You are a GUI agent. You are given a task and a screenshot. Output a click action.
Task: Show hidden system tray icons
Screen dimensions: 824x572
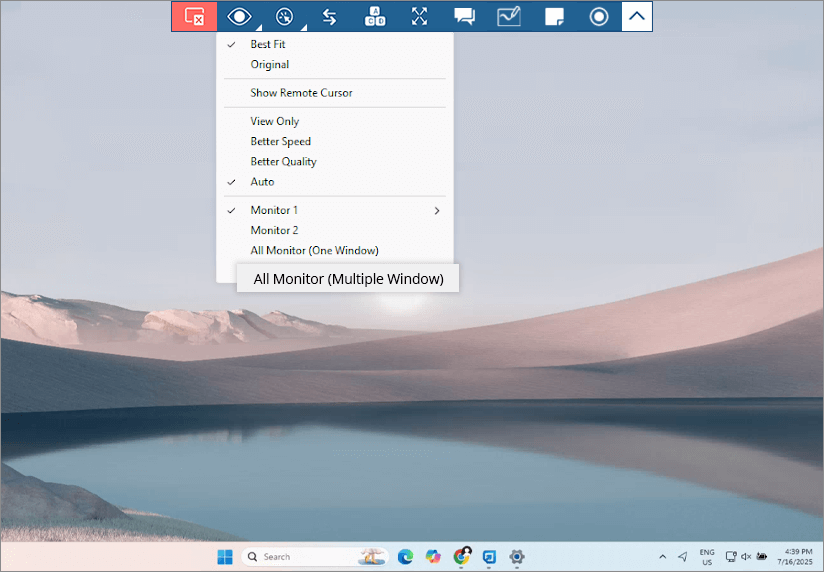(x=662, y=557)
